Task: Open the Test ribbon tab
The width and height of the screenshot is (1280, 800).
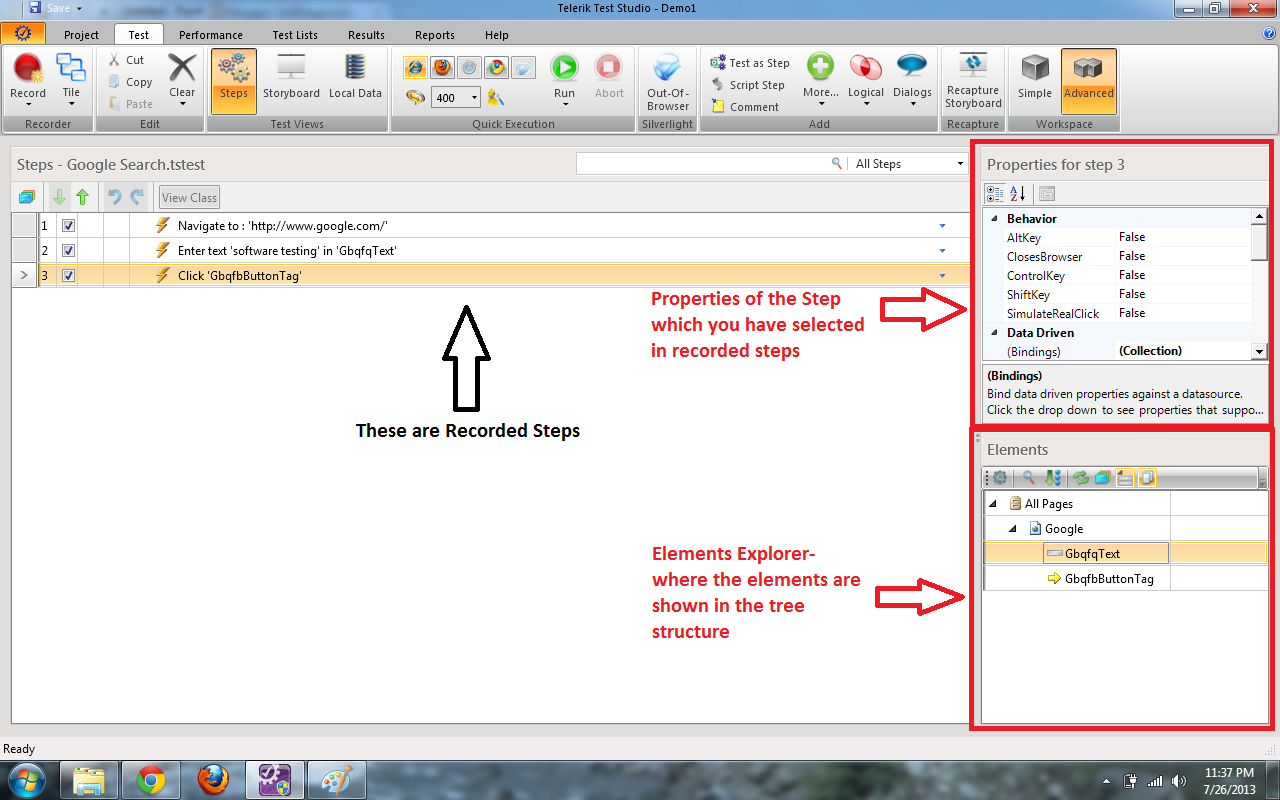Action: tap(139, 35)
